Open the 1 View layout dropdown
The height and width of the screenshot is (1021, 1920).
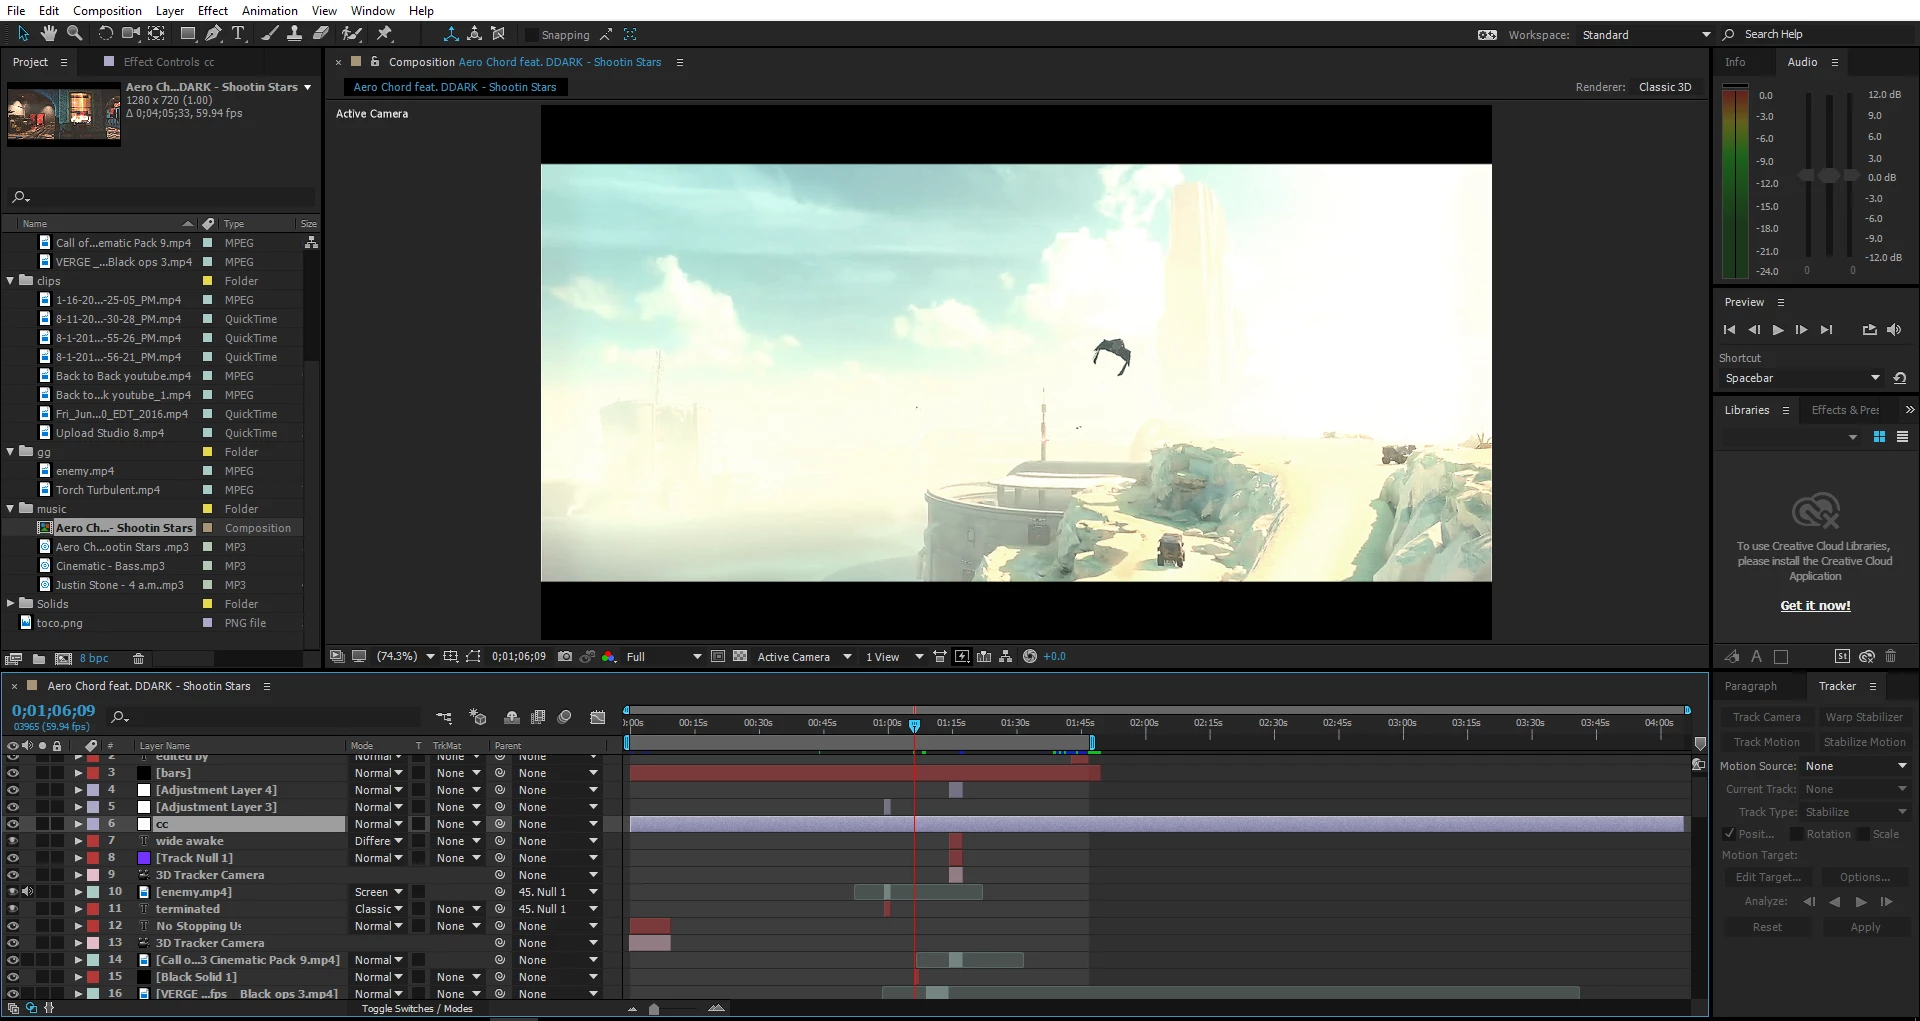pos(894,657)
